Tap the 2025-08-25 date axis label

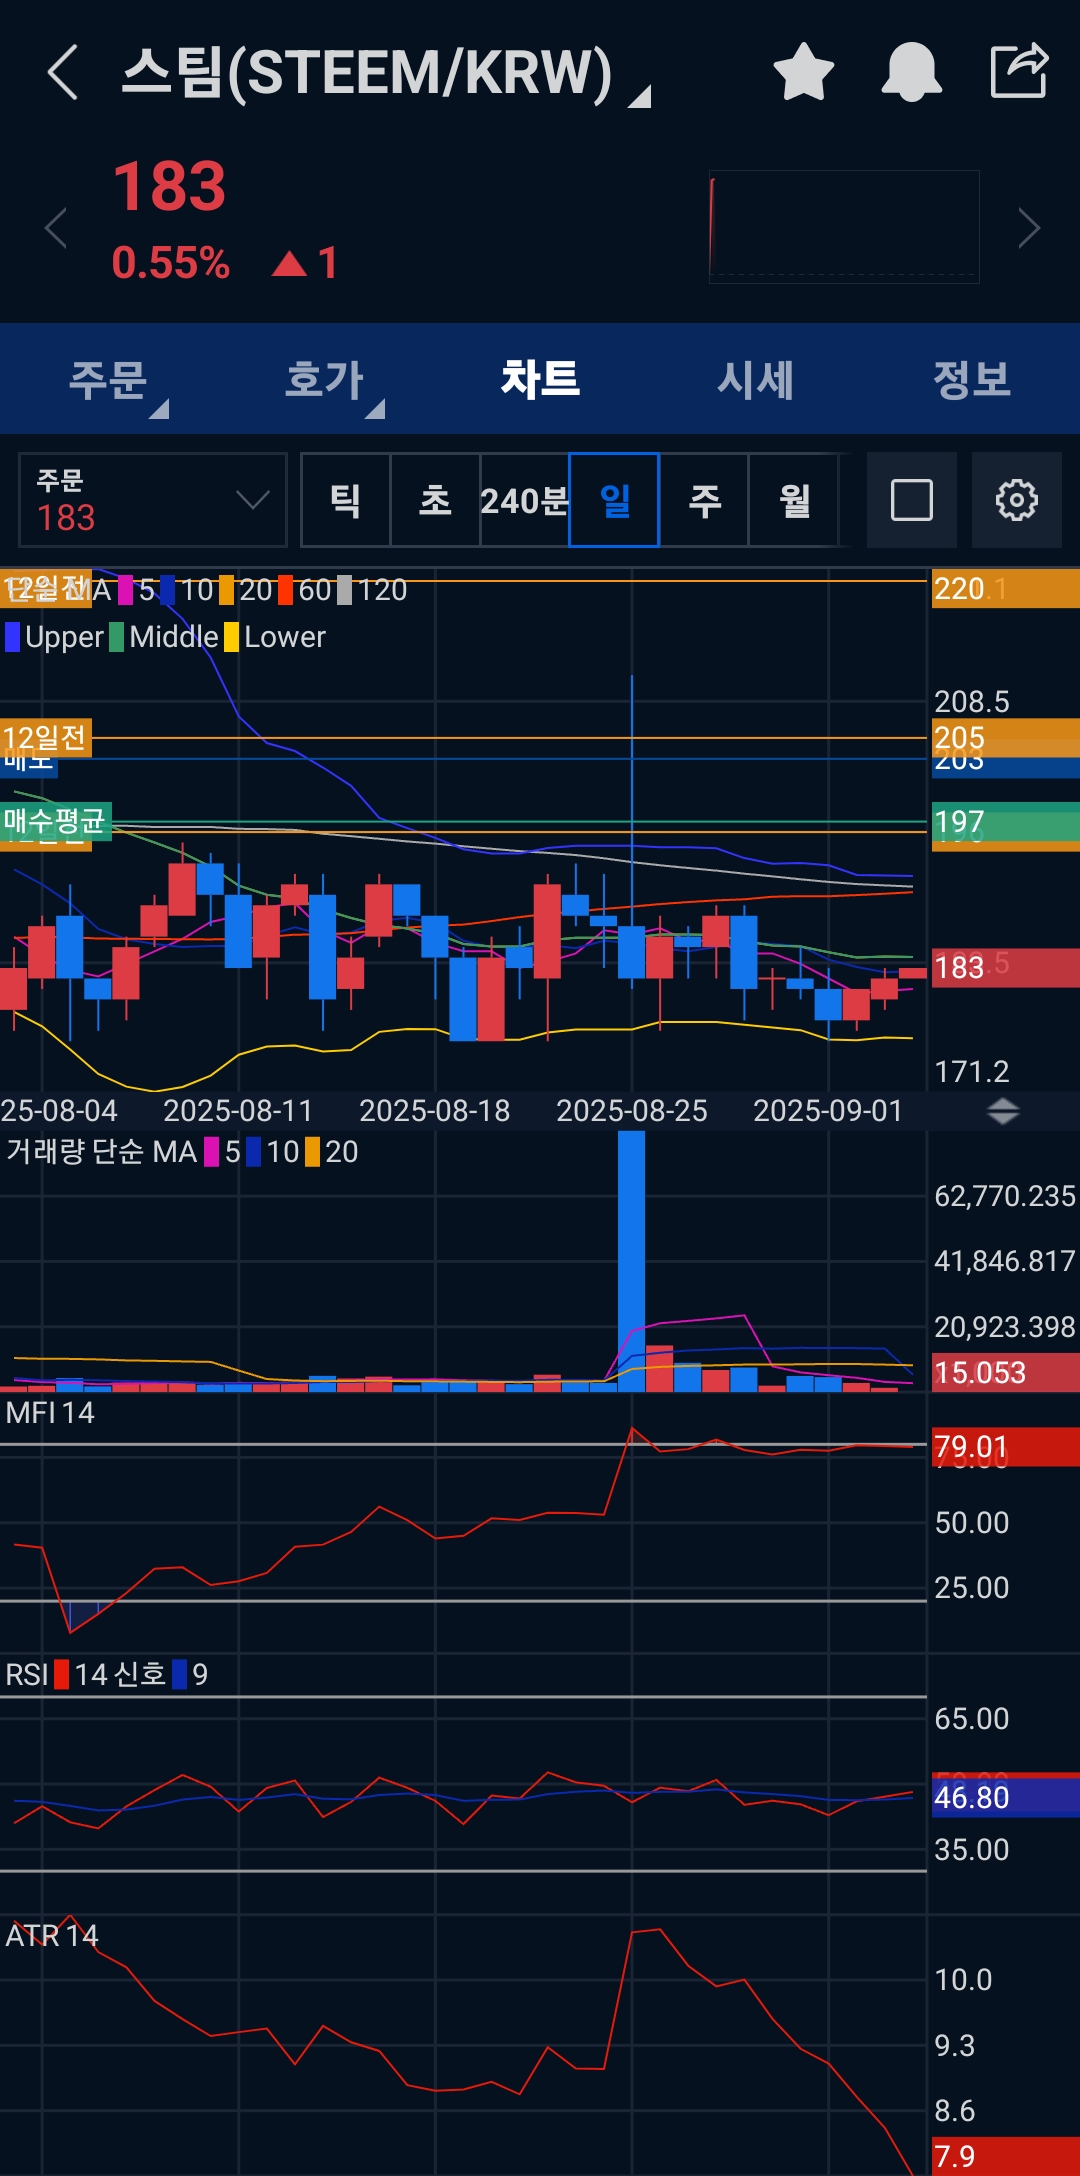pos(631,1111)
